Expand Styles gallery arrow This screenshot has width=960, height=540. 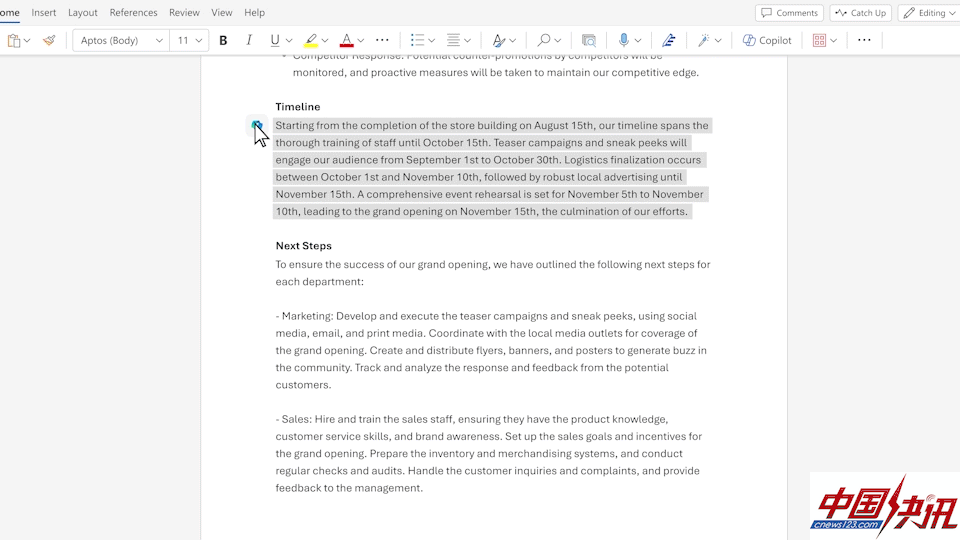coord(512,41)
